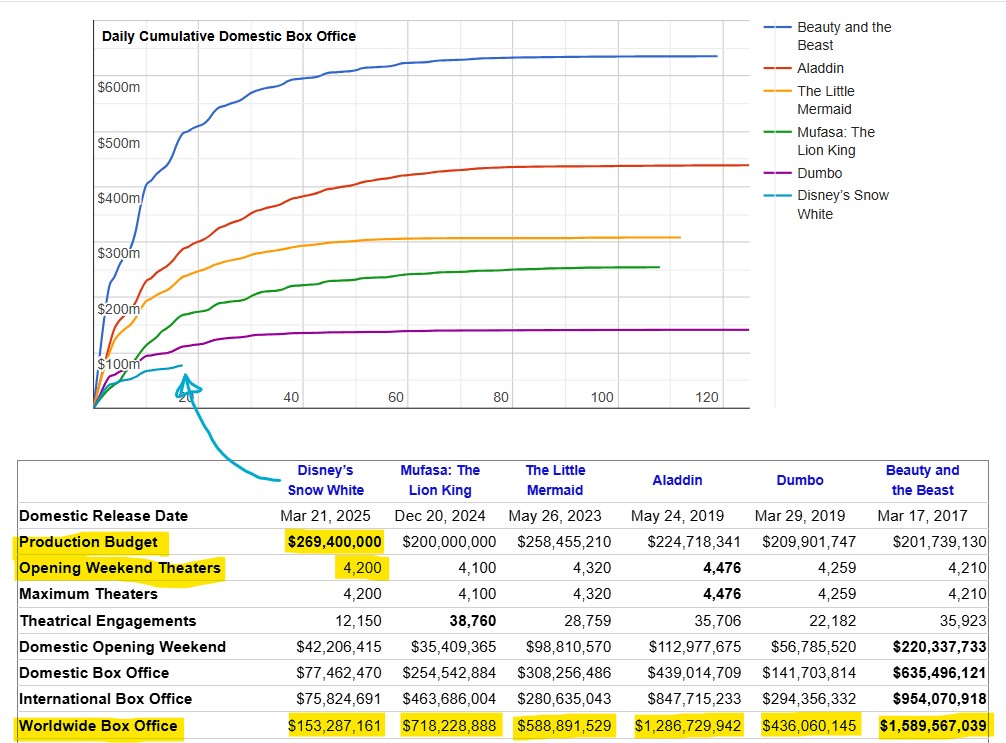Select the Opening Weekend Theaters row label

119,568
